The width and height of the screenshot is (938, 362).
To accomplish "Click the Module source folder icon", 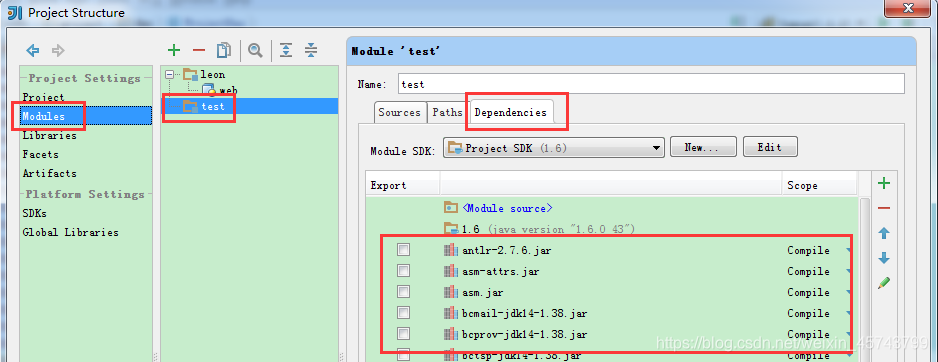I will coord(451,208).
